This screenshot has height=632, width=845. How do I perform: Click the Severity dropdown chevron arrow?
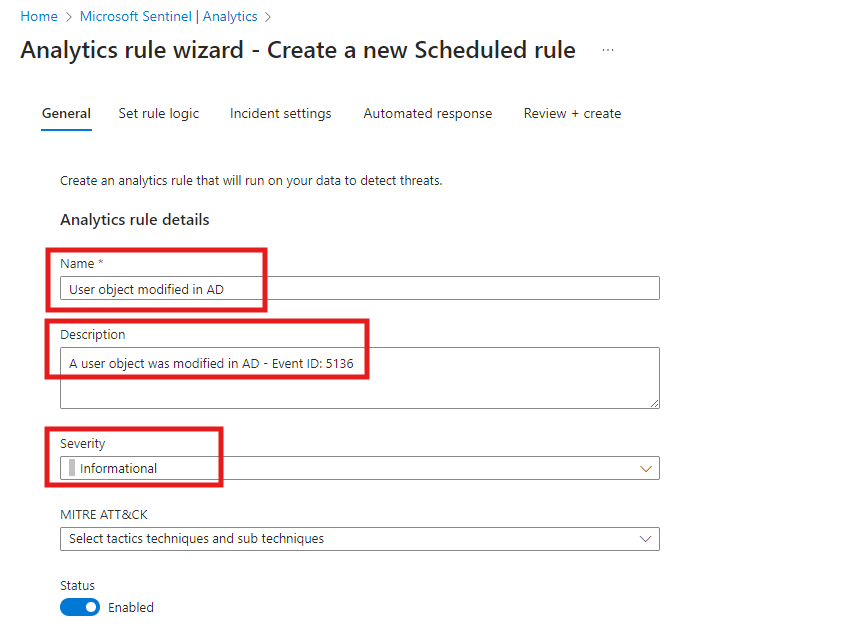click(x=646, y=468)
